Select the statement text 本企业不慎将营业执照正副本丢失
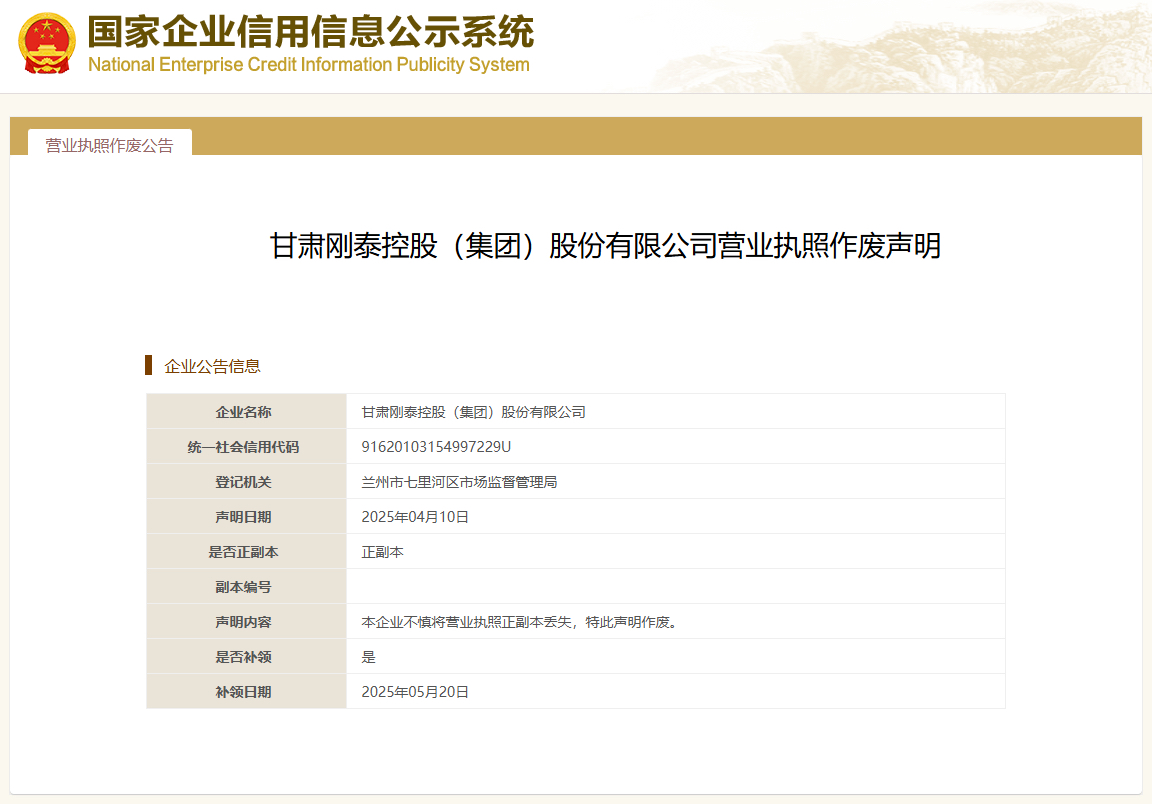Screen dimensions: 1152x804 click(x=466, y=622)
